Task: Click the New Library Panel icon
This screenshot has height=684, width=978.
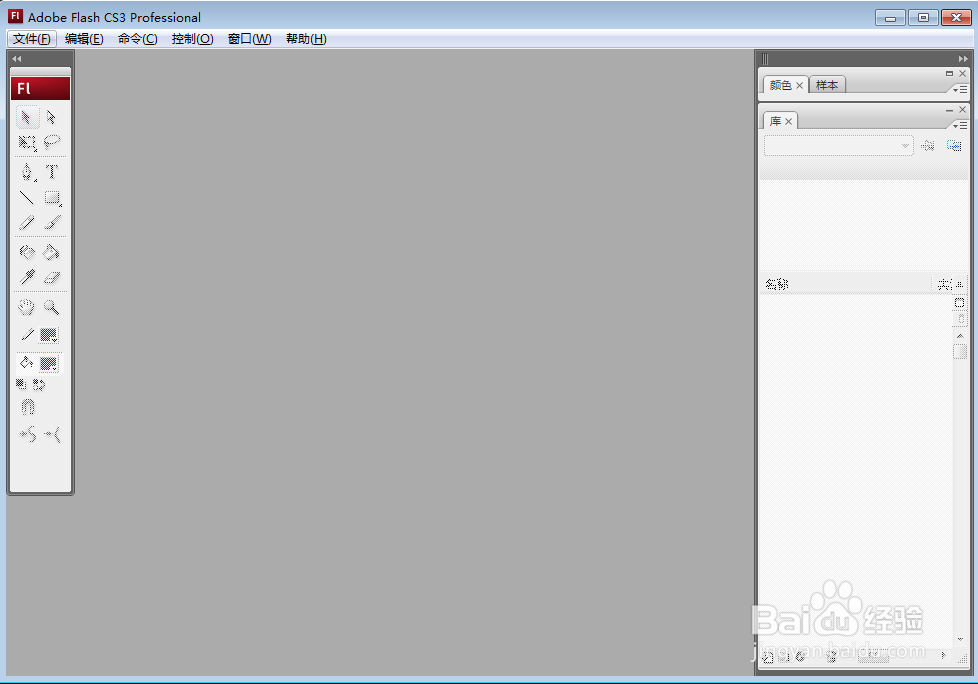Action: (954, 146)
